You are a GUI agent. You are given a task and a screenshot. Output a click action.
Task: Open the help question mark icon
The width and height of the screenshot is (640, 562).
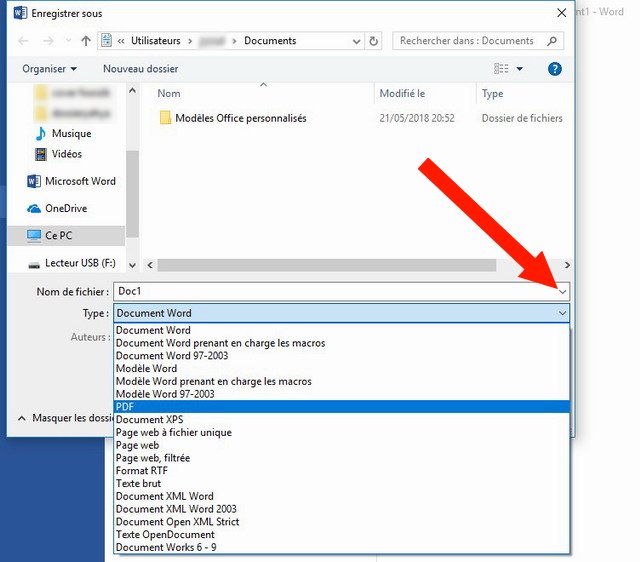coord(555,69)
